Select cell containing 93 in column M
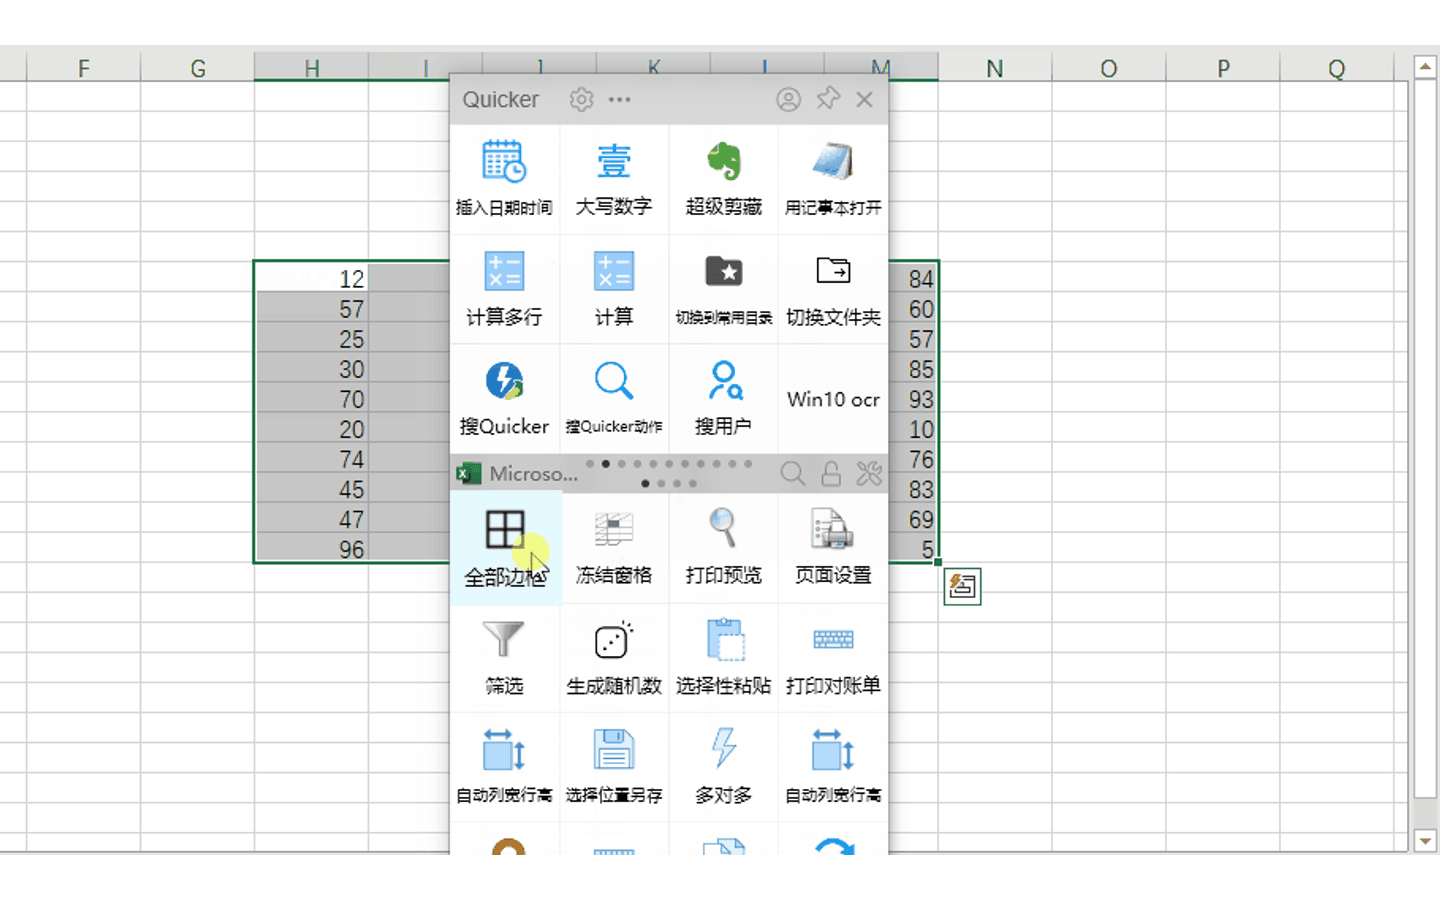 click(913, 399)
